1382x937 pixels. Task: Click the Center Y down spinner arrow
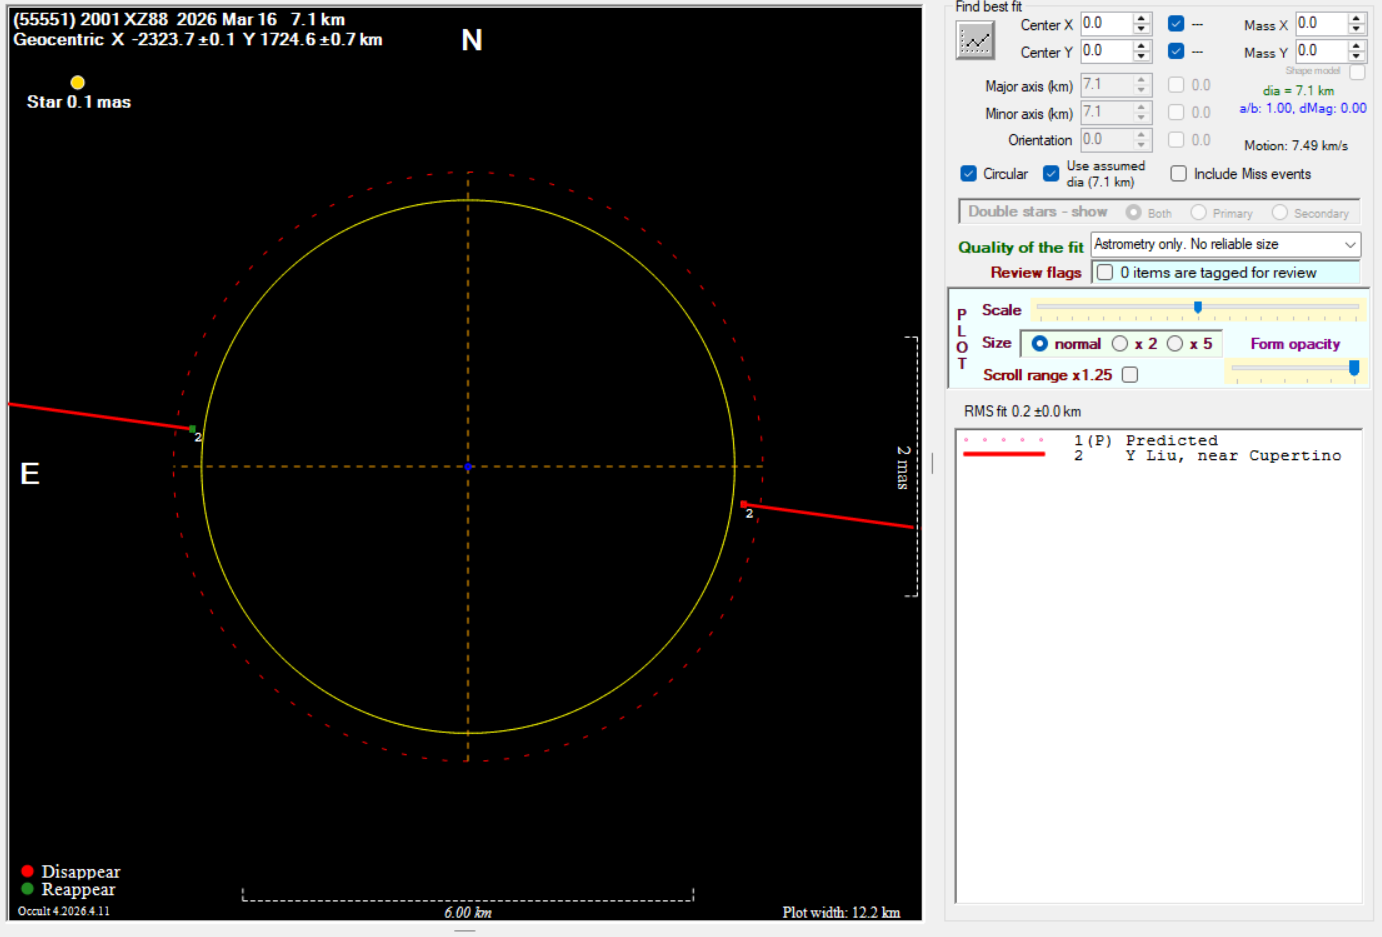coord(1141,56)
